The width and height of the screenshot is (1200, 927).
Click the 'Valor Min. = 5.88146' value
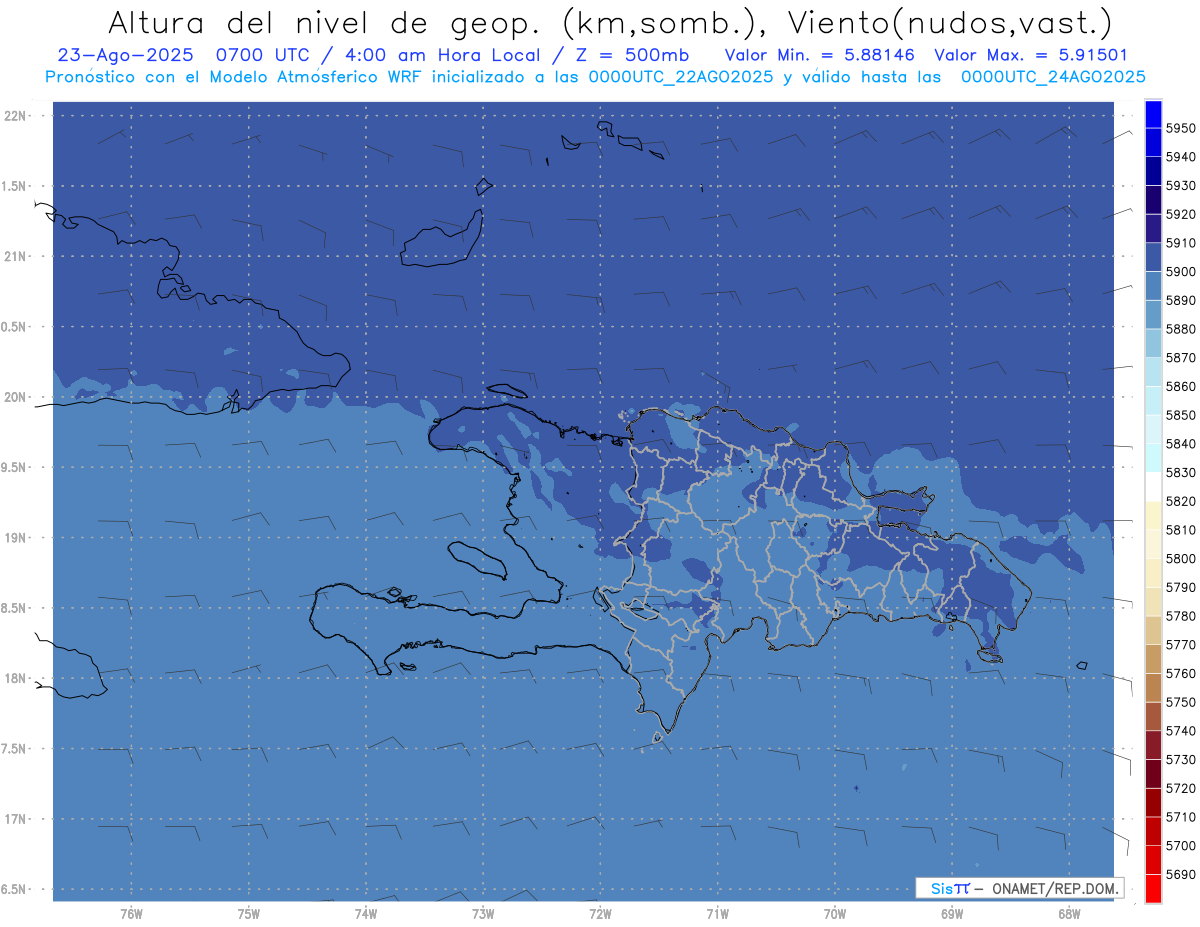[819, 55]
